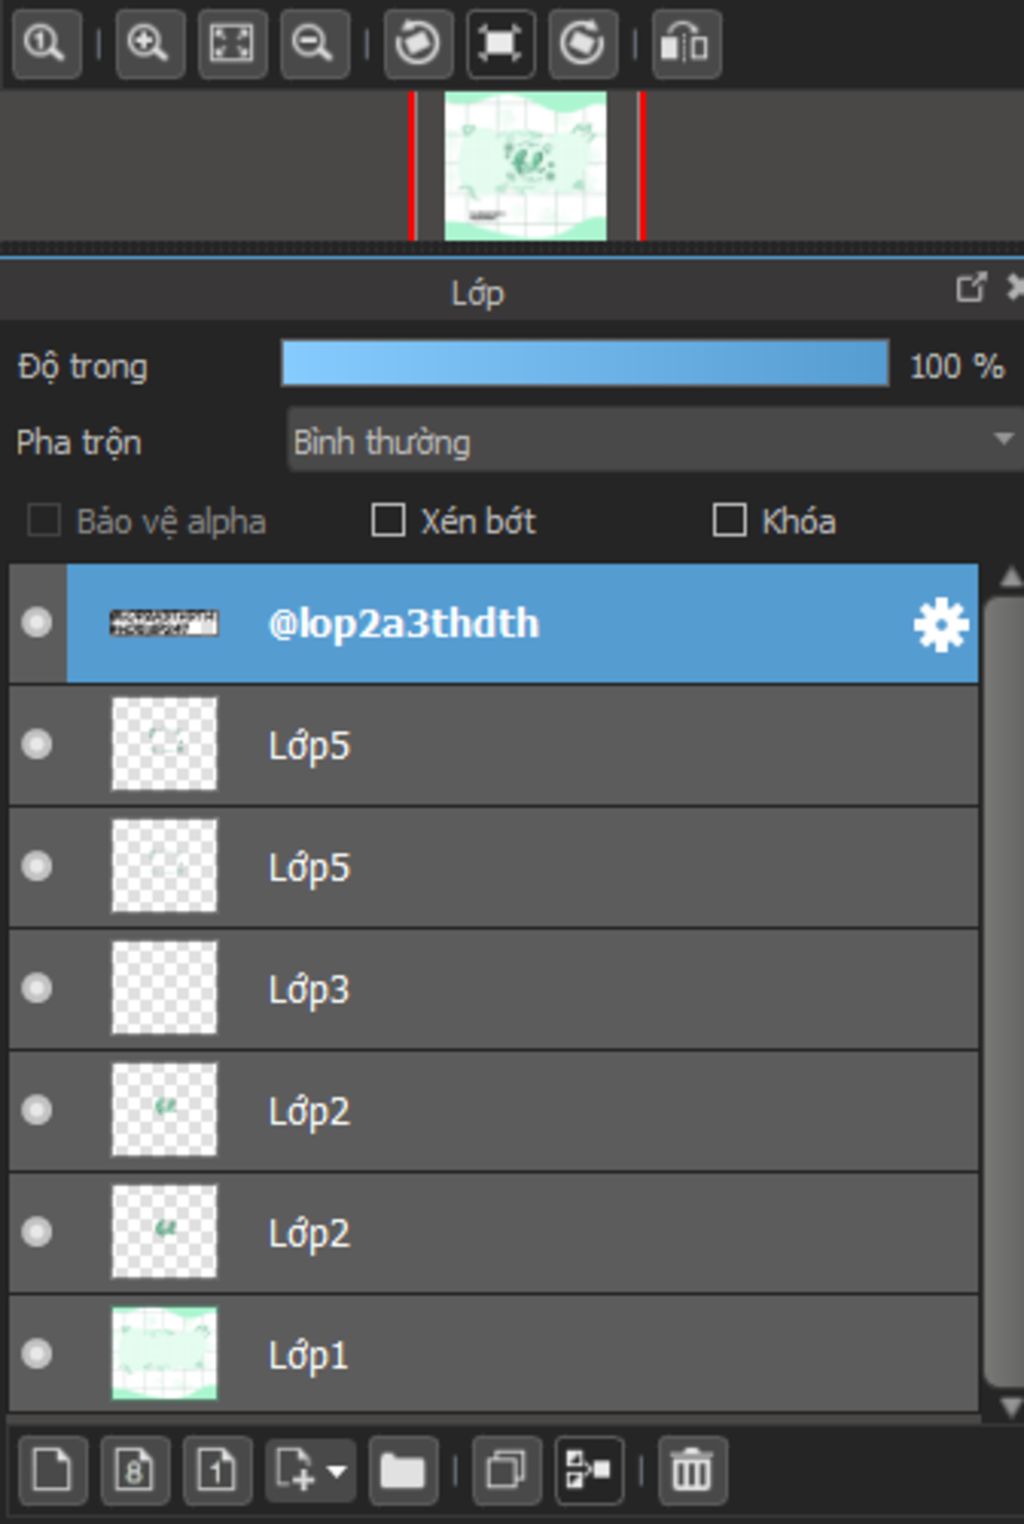Click the zoom in magnifier icon
The height and width of the screenshot is (1524, 1024).
pyautogui.click(x=149, y=43)
